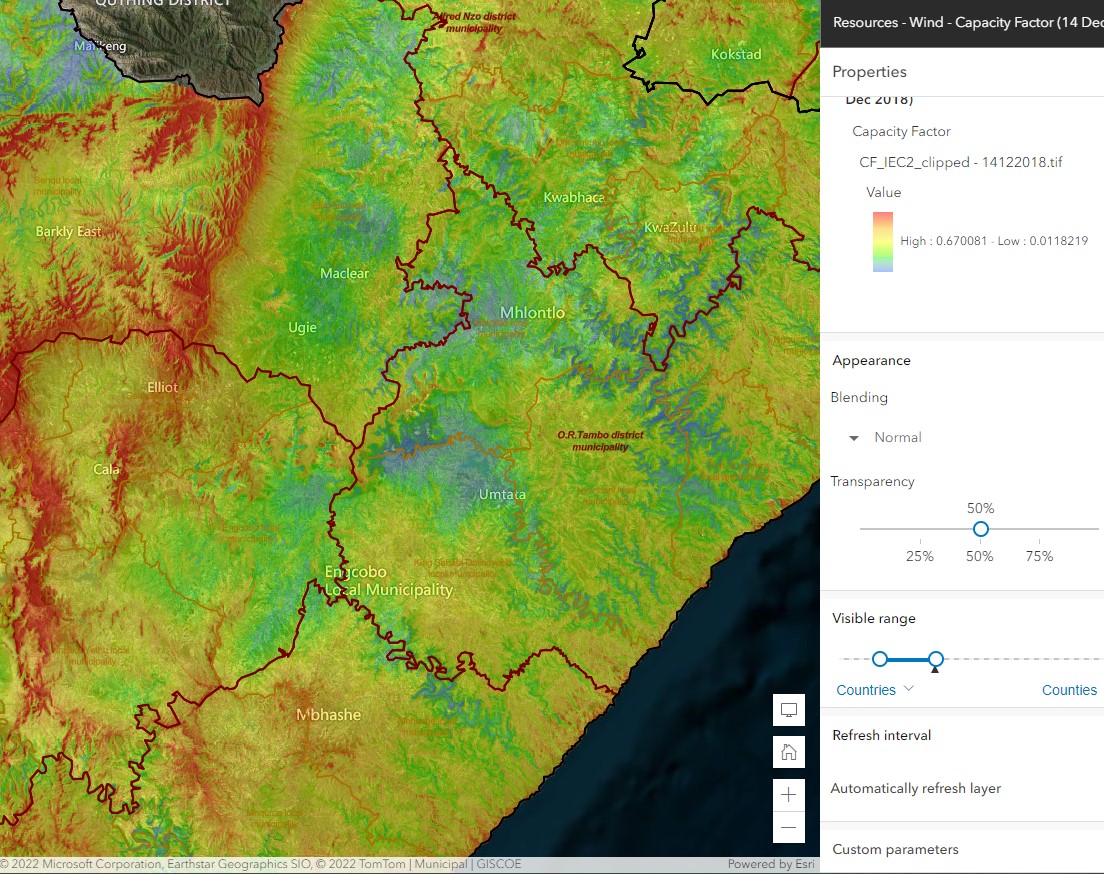
Task: Click the capacity factor legend color ramp
Action: click(x=882, y=240)
